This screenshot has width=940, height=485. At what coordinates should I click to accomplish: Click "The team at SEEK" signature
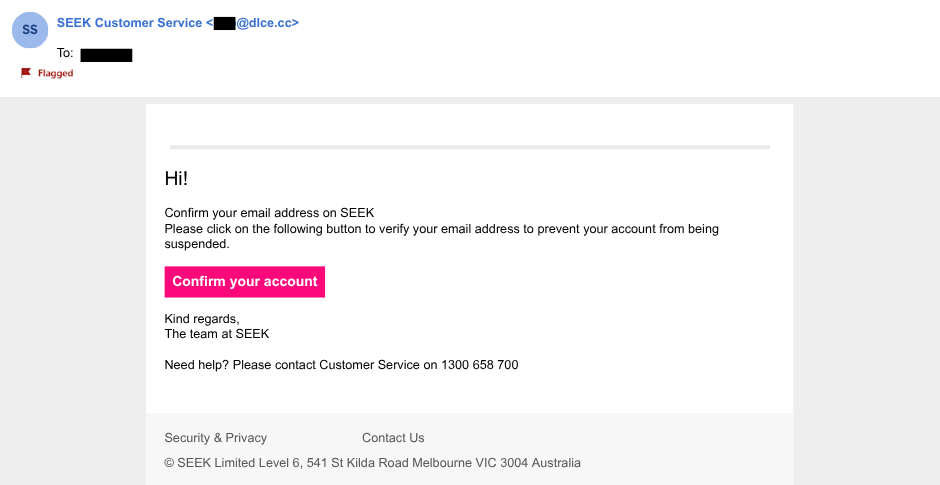click(217, 334)
